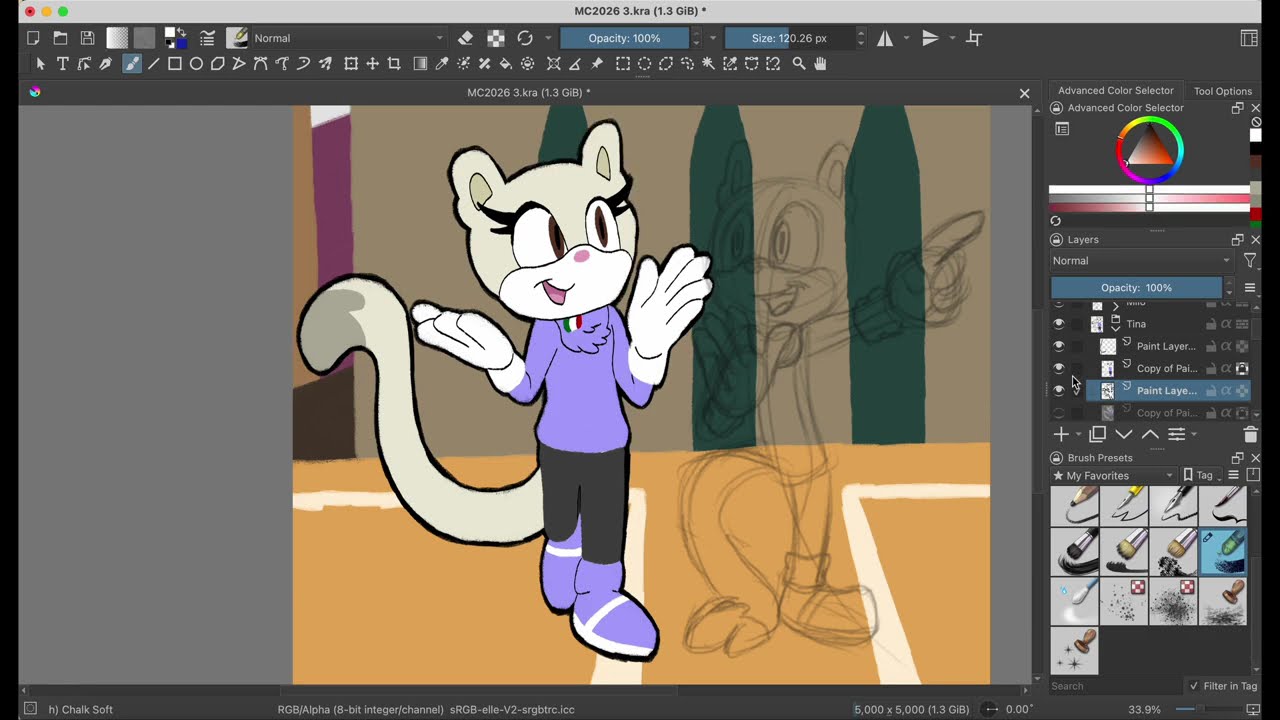Click the red color history swatch
The width and height of the screenshot is (1280, 720).
[x=1256, y=215]
